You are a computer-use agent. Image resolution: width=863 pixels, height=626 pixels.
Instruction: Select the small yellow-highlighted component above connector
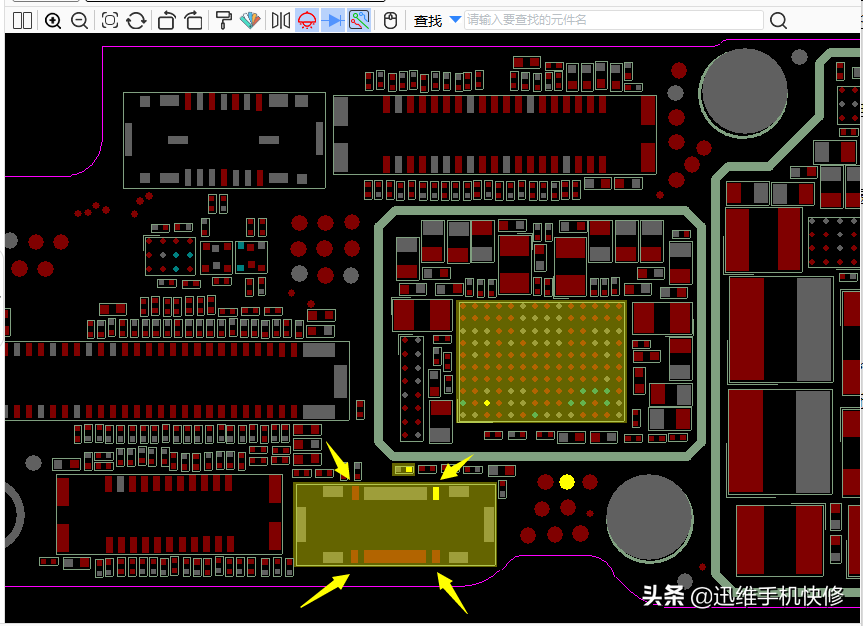[x=403, y=470]
